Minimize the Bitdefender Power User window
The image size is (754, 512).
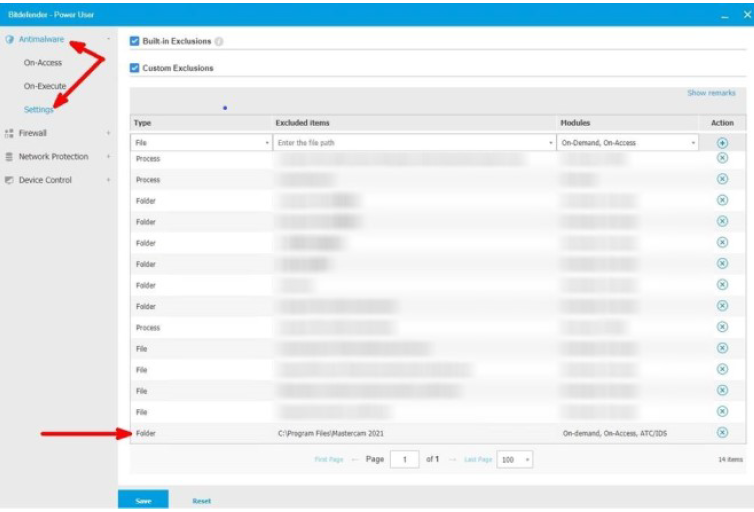click(725, 16)
